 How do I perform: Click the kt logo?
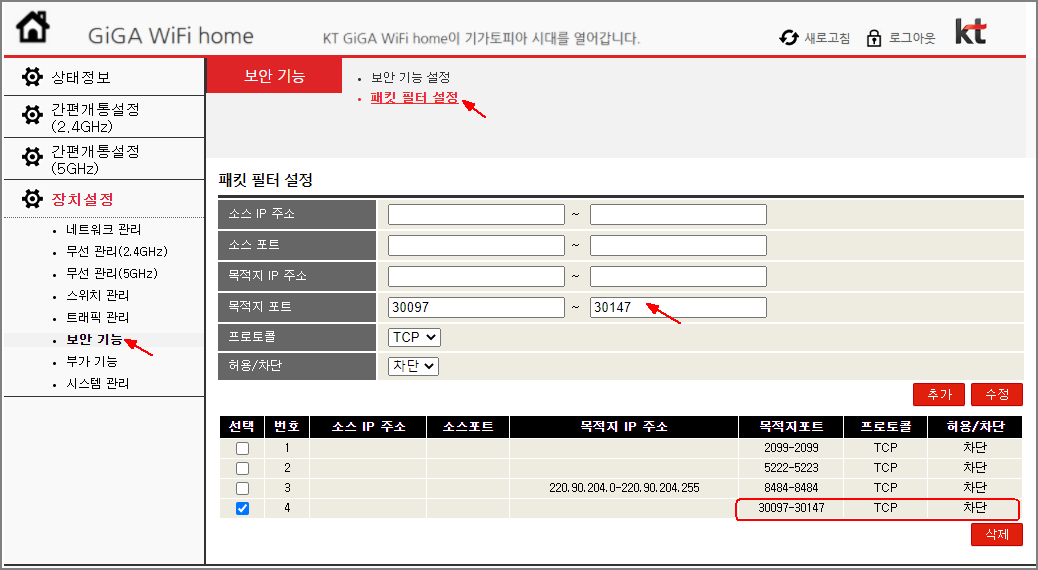(970, 31)
